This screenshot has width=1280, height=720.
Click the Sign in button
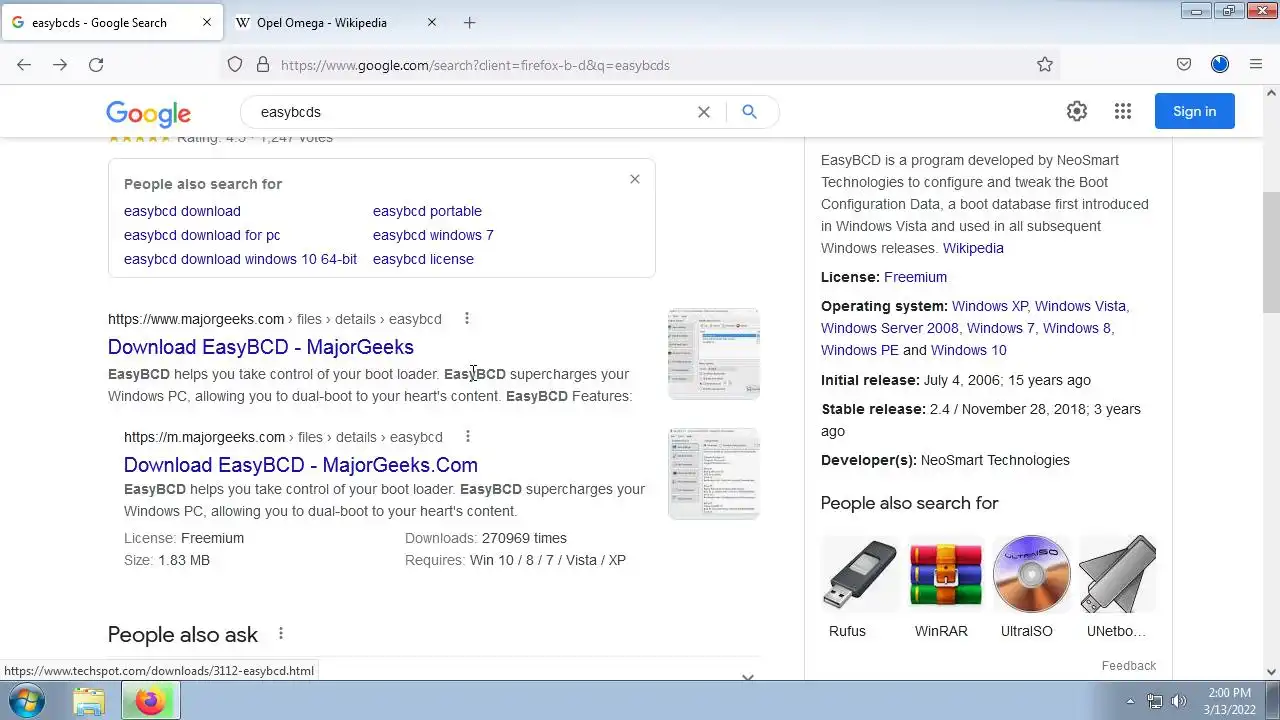tap(1195, 112)
